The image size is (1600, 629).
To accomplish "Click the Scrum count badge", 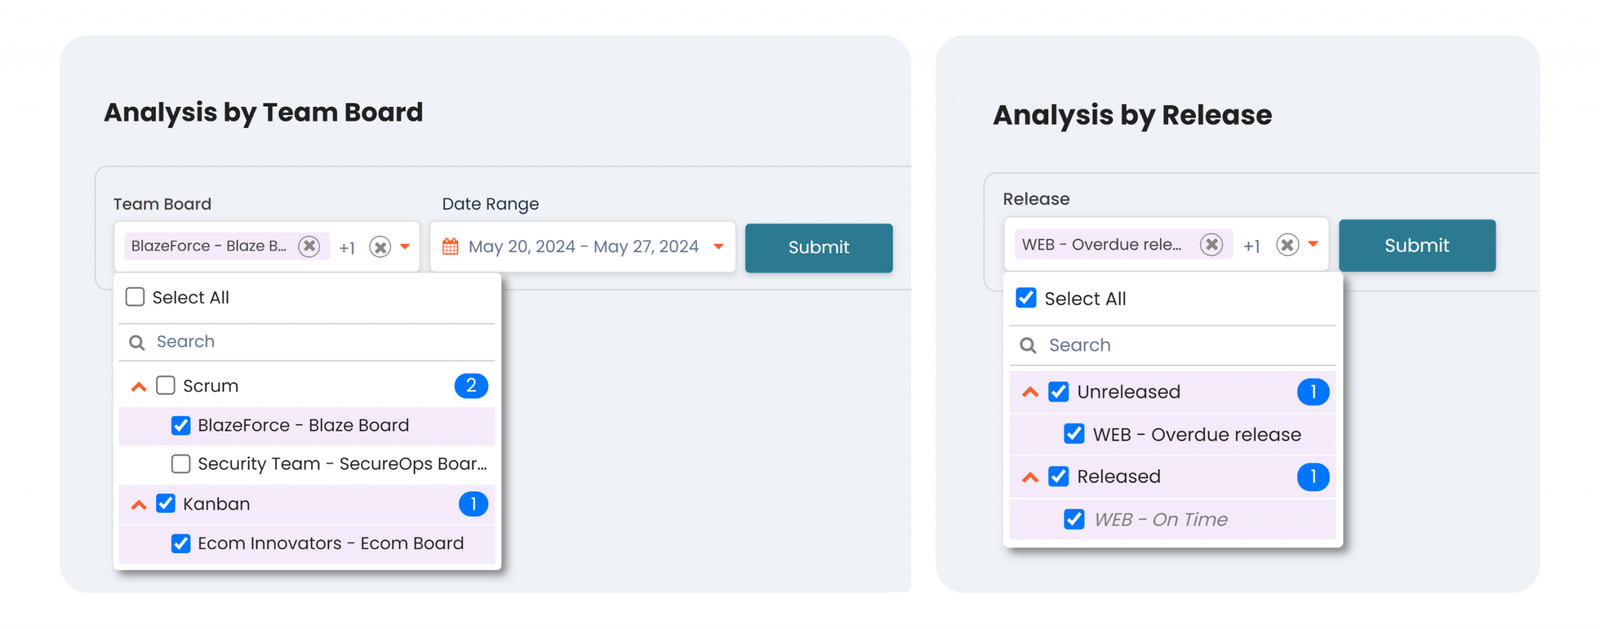I will [x=471, y=386].
